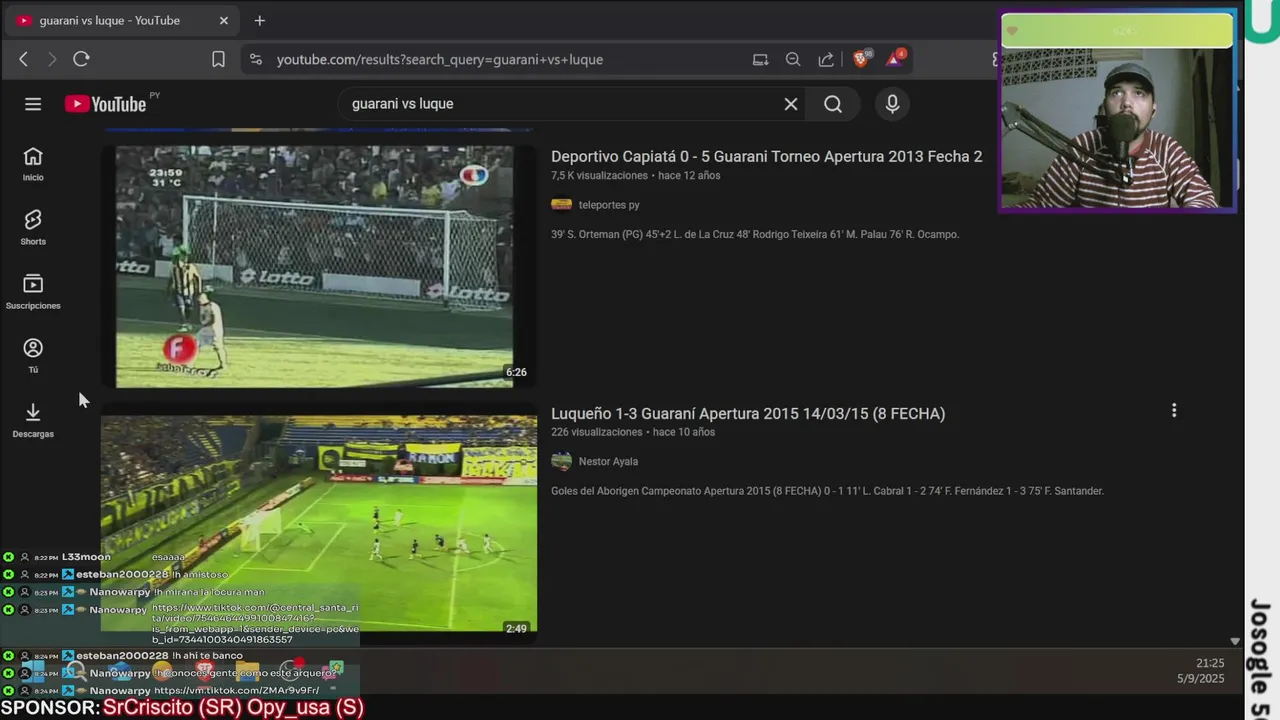This screenshot has height=720, width=1280.
Task: Open the Deportivo Capiatá 0 - 5 Guarani title link
Action: (766, 156)
